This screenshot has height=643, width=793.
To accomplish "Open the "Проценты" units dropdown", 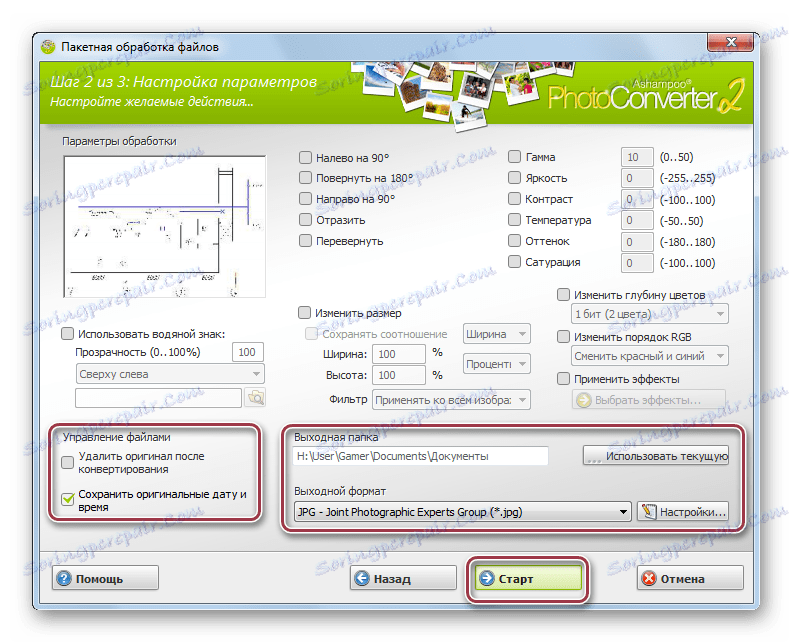I will tap(496, 364).
